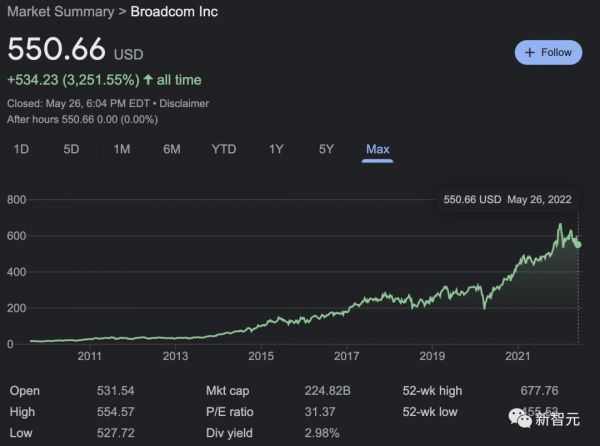Show the YTD price range

click(x=224, y=149)
